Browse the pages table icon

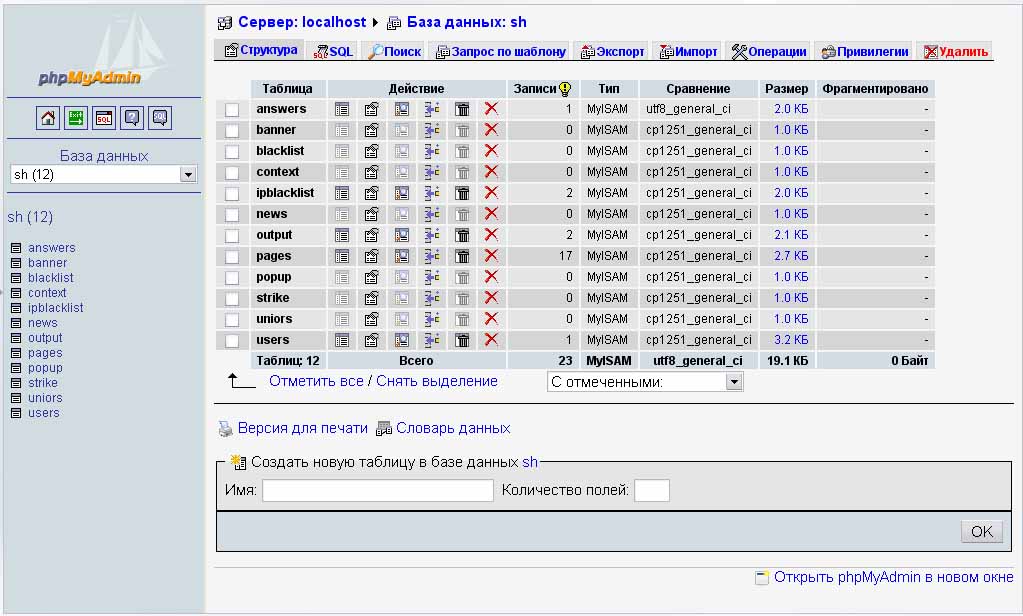point(342,256)
